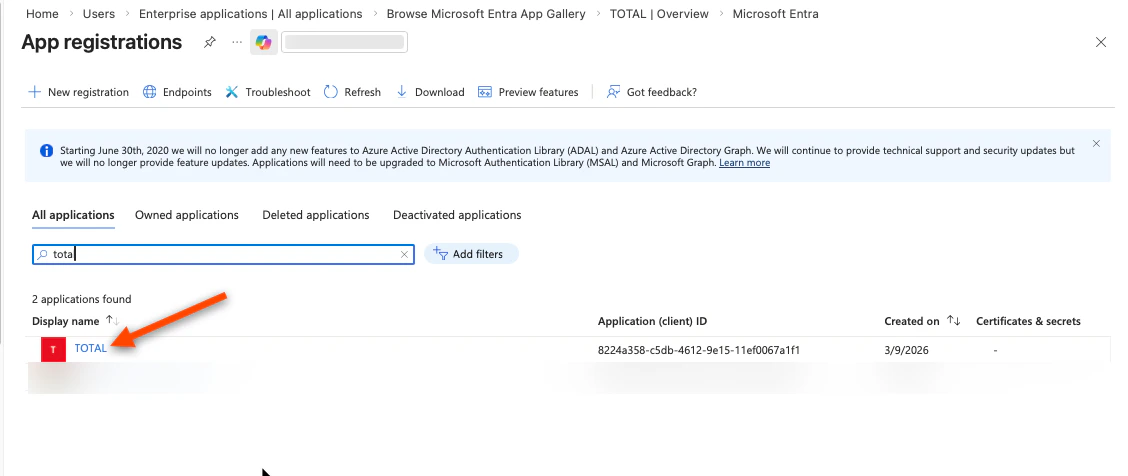Focus the application search box

pyautogui.click(x=223, y=254)
